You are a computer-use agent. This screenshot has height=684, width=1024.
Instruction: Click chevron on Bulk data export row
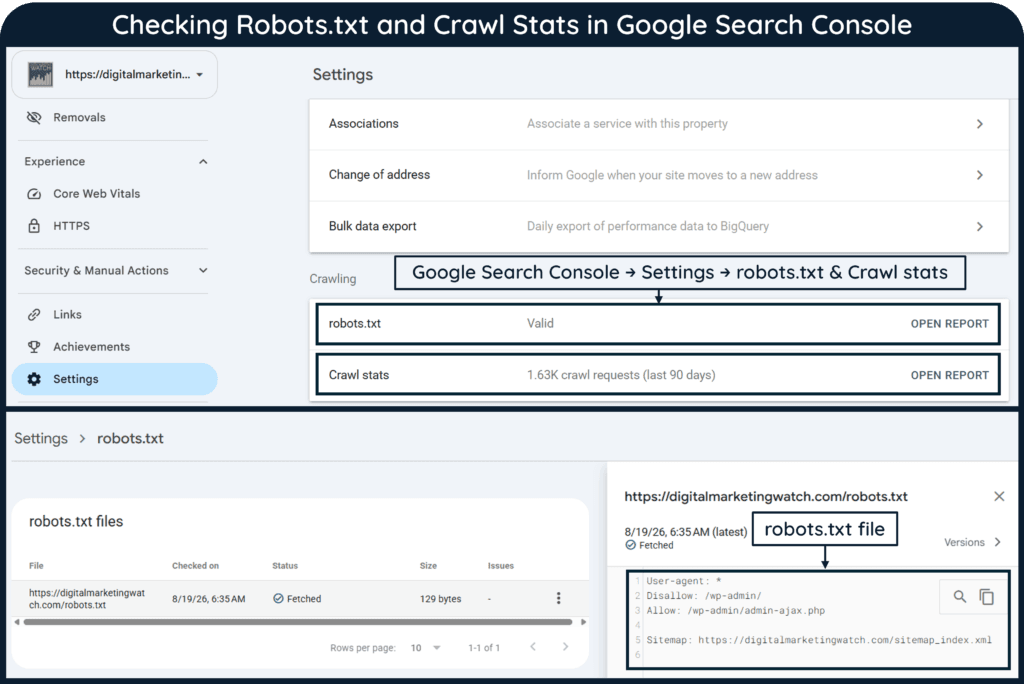(980, 227)
